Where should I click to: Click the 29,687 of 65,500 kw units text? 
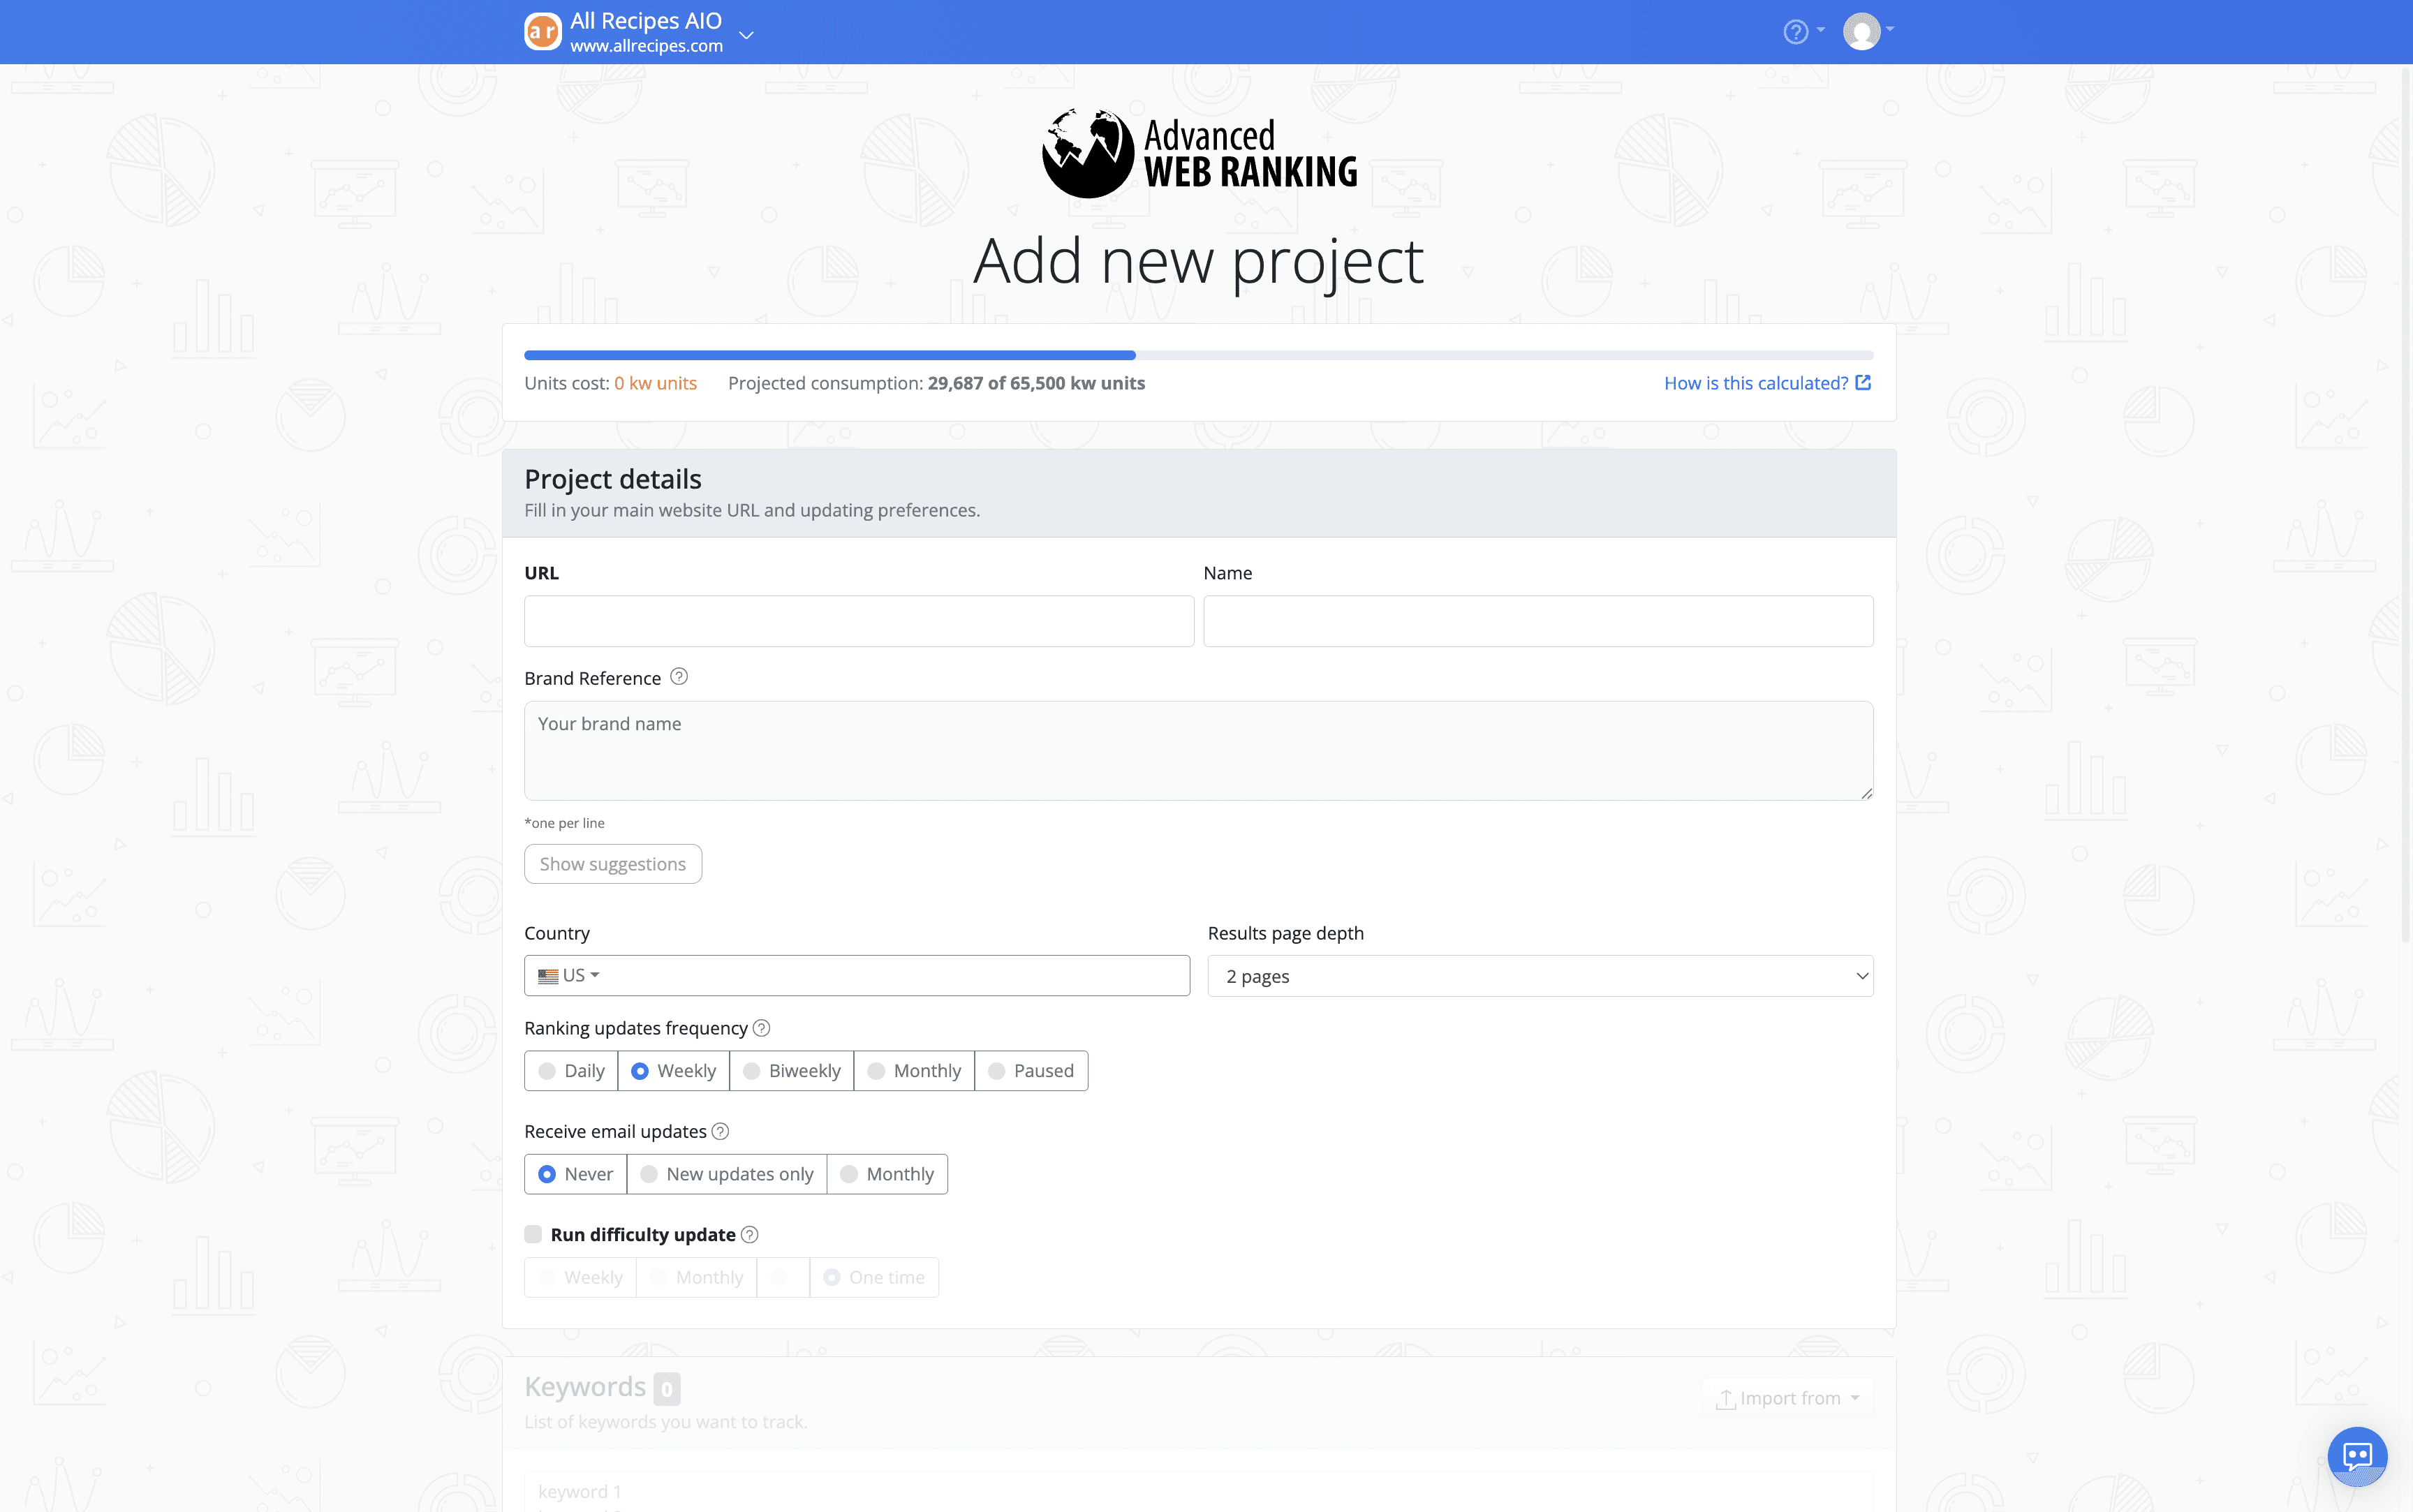pyautogui.click(x=1036, y=383)
